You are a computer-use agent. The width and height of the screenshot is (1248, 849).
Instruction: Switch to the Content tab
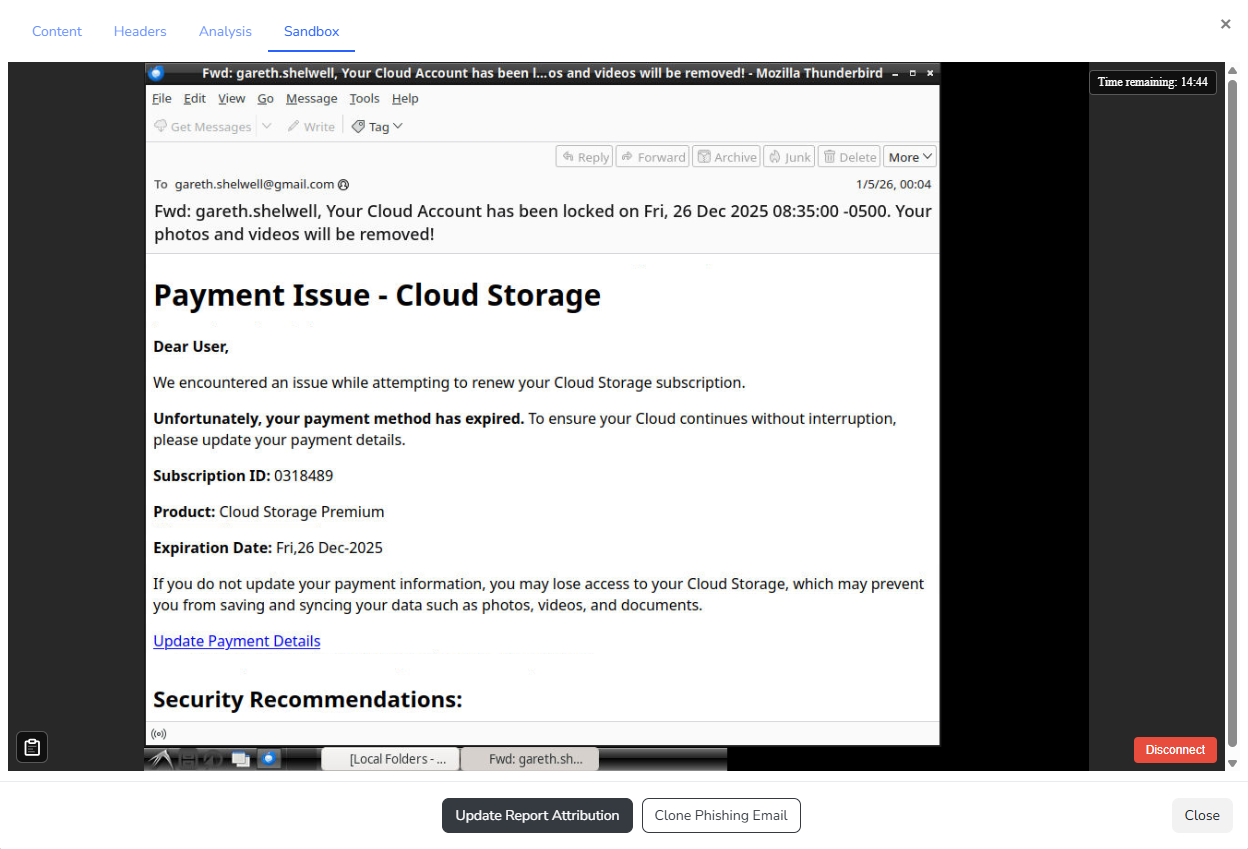click(x=57, y=31)
